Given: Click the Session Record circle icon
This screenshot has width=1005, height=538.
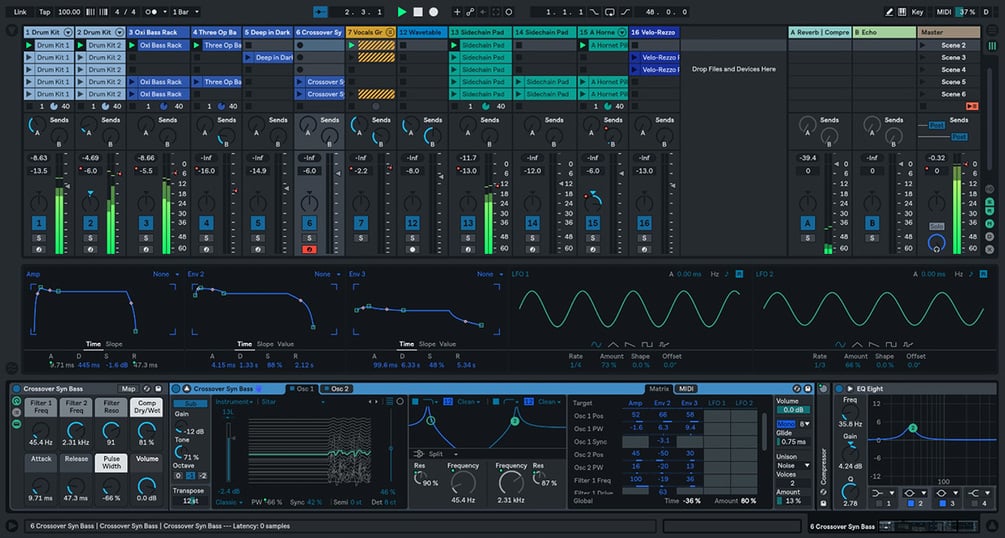Looking at the screenshot, I should tap(509, 12).
